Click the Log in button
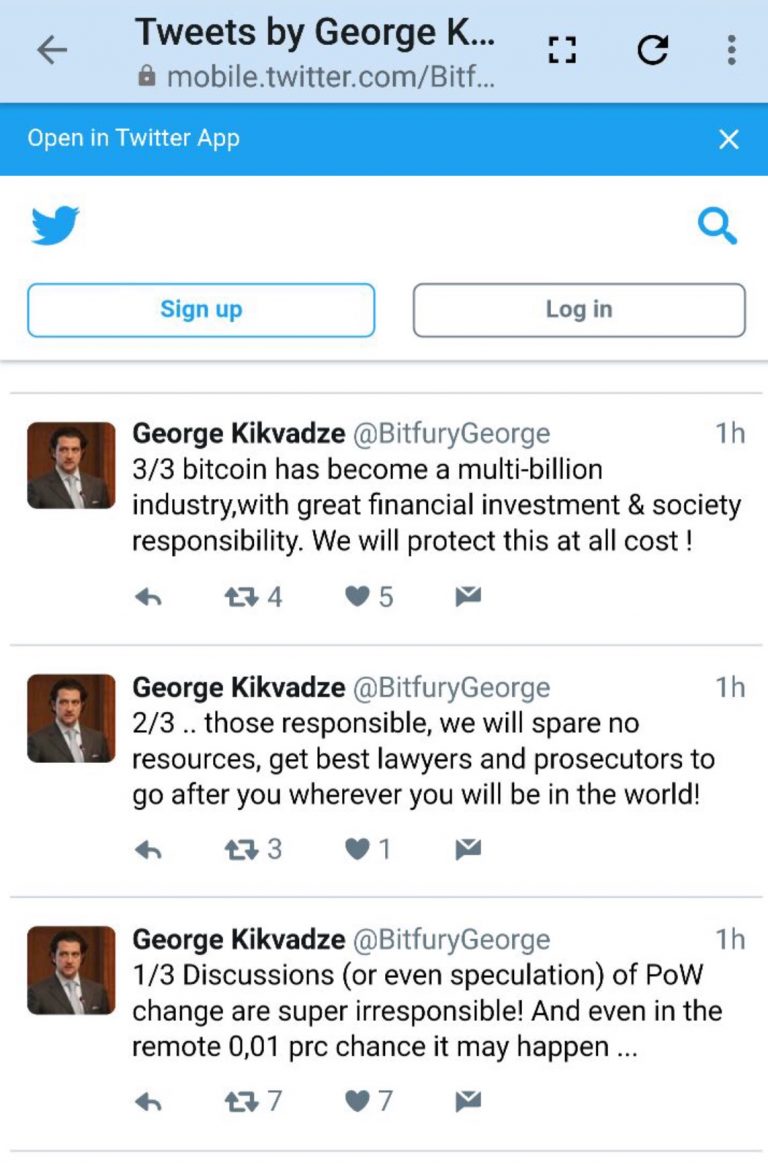The image size is (768, 1164). click(579, 310)
